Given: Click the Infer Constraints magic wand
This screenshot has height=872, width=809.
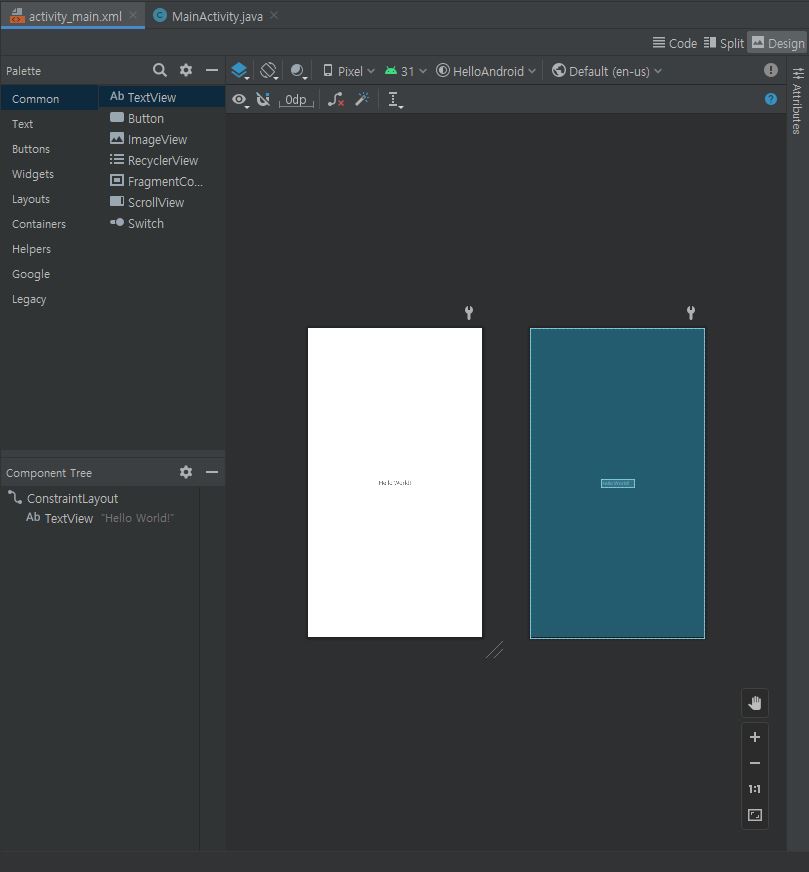Looking at the screenshot, I should coord(363,99).
